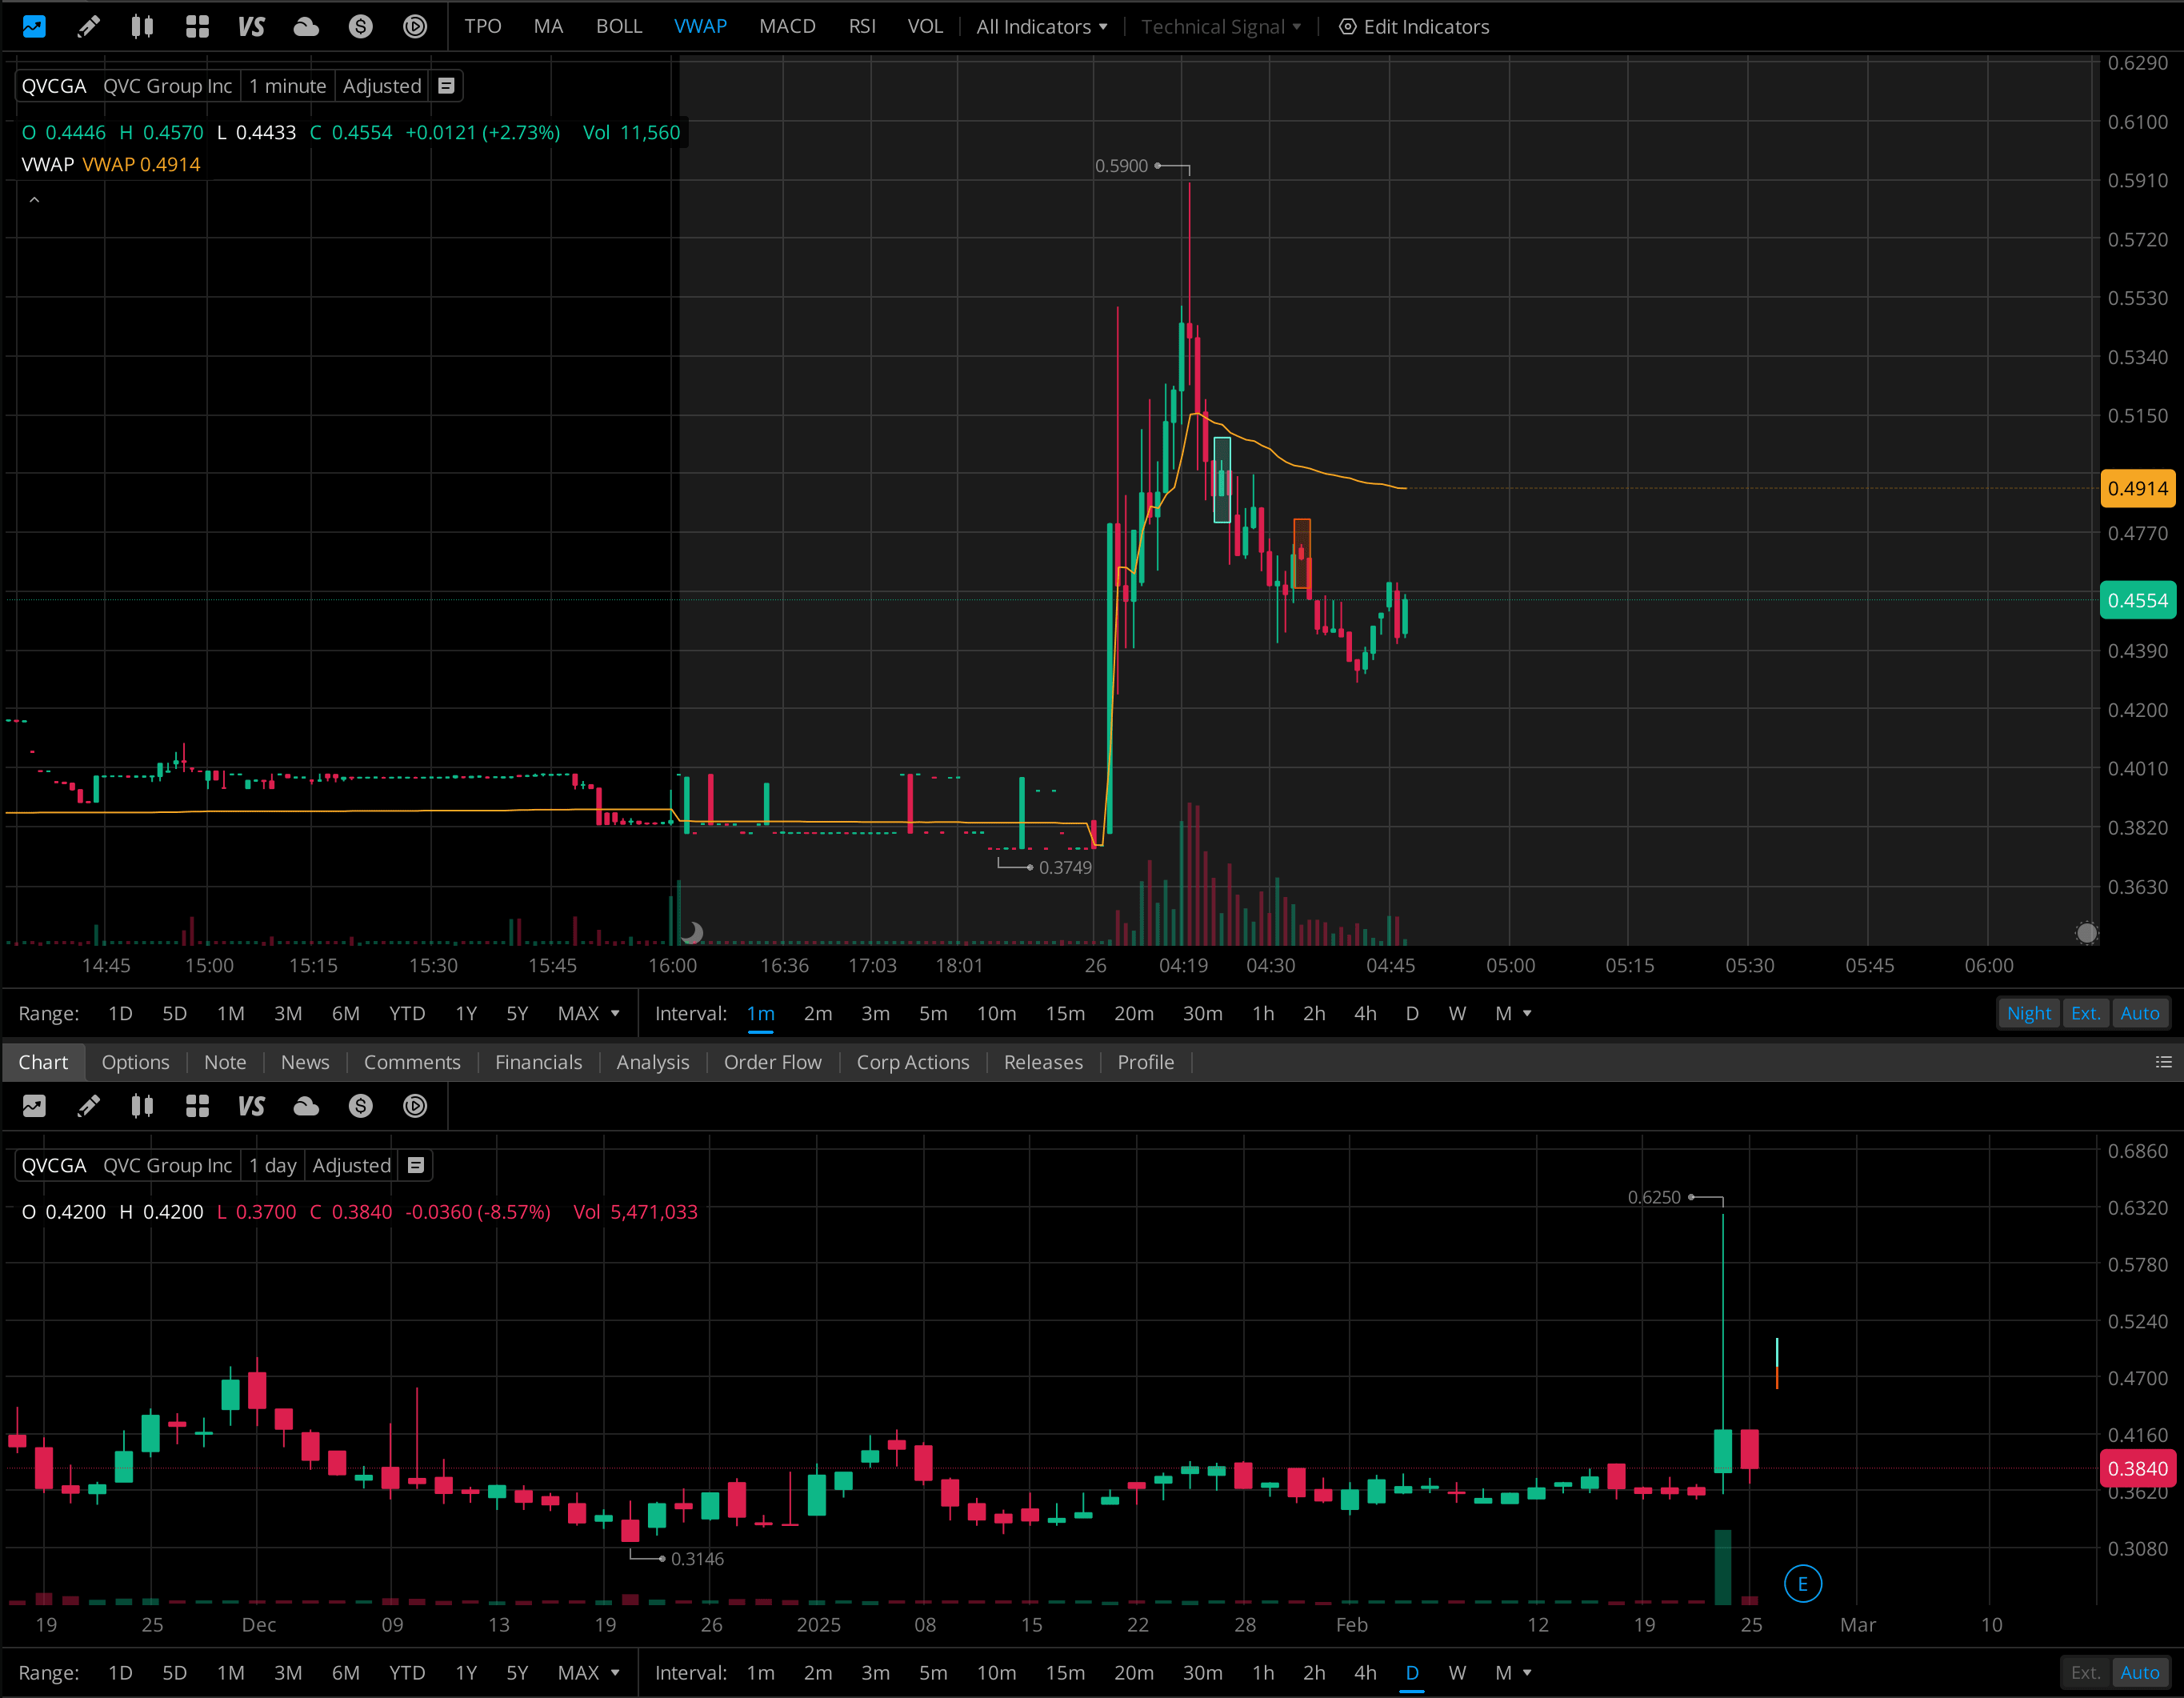Collapse the indicator legend with the caret
This screenshot has height=1698, width=2184.
(x=34, y=200)
